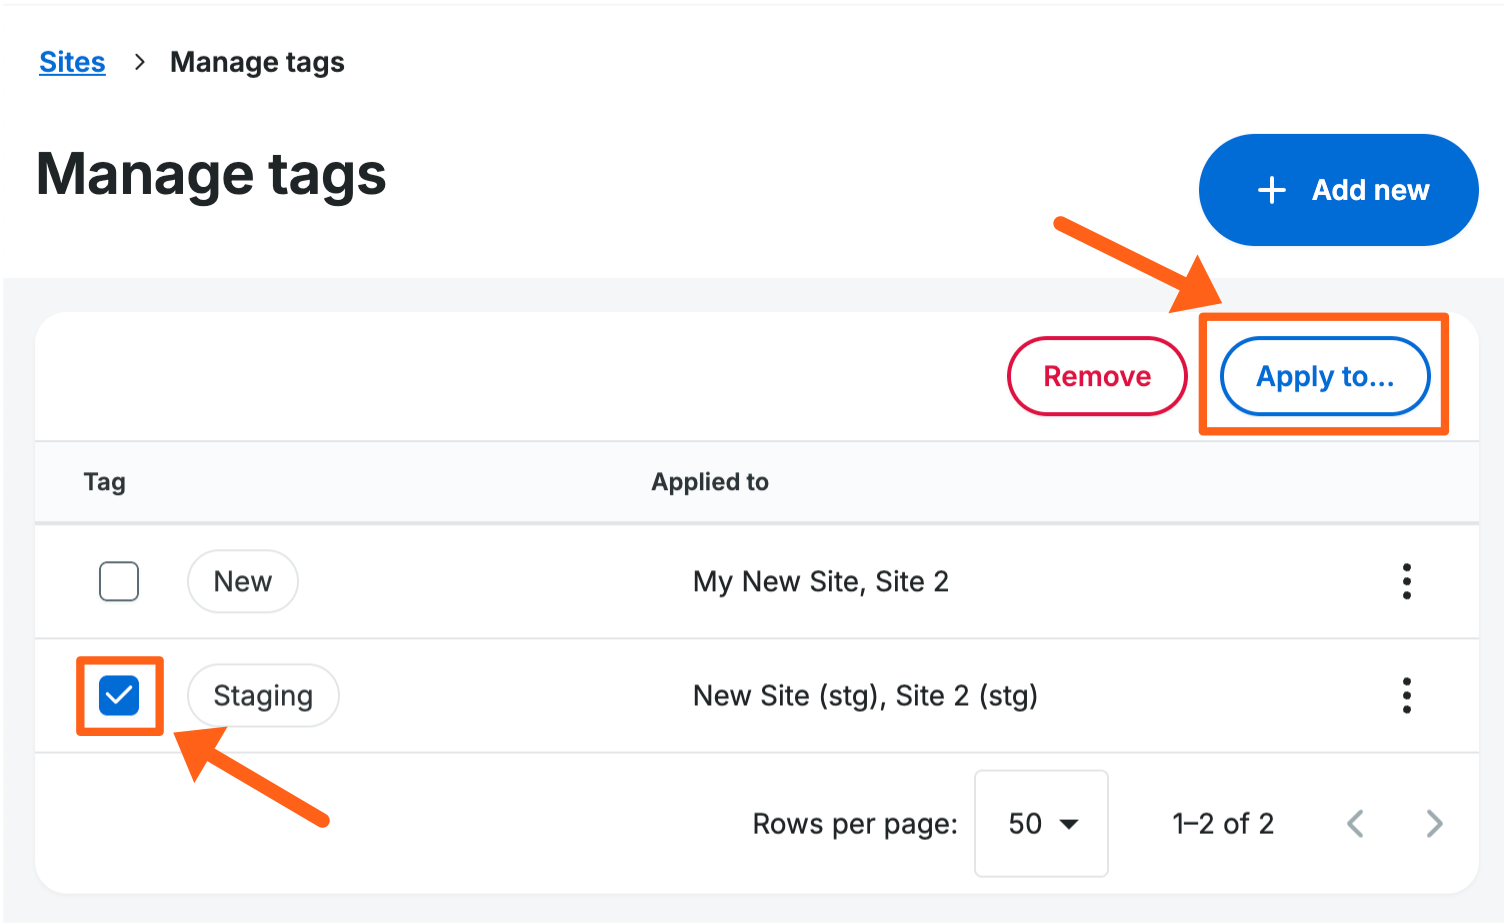
Task: Click the previous page arrow
Action: pyautogui.click(x=1355, y=823)
